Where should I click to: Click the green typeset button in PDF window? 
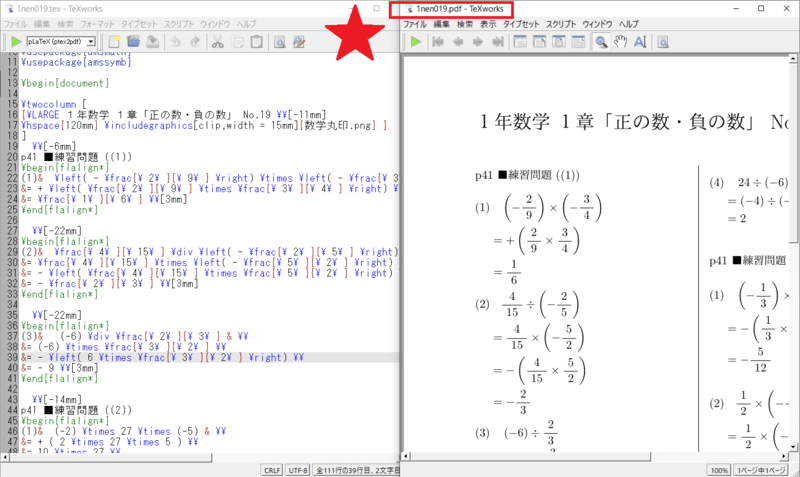[x=416, y=42]
